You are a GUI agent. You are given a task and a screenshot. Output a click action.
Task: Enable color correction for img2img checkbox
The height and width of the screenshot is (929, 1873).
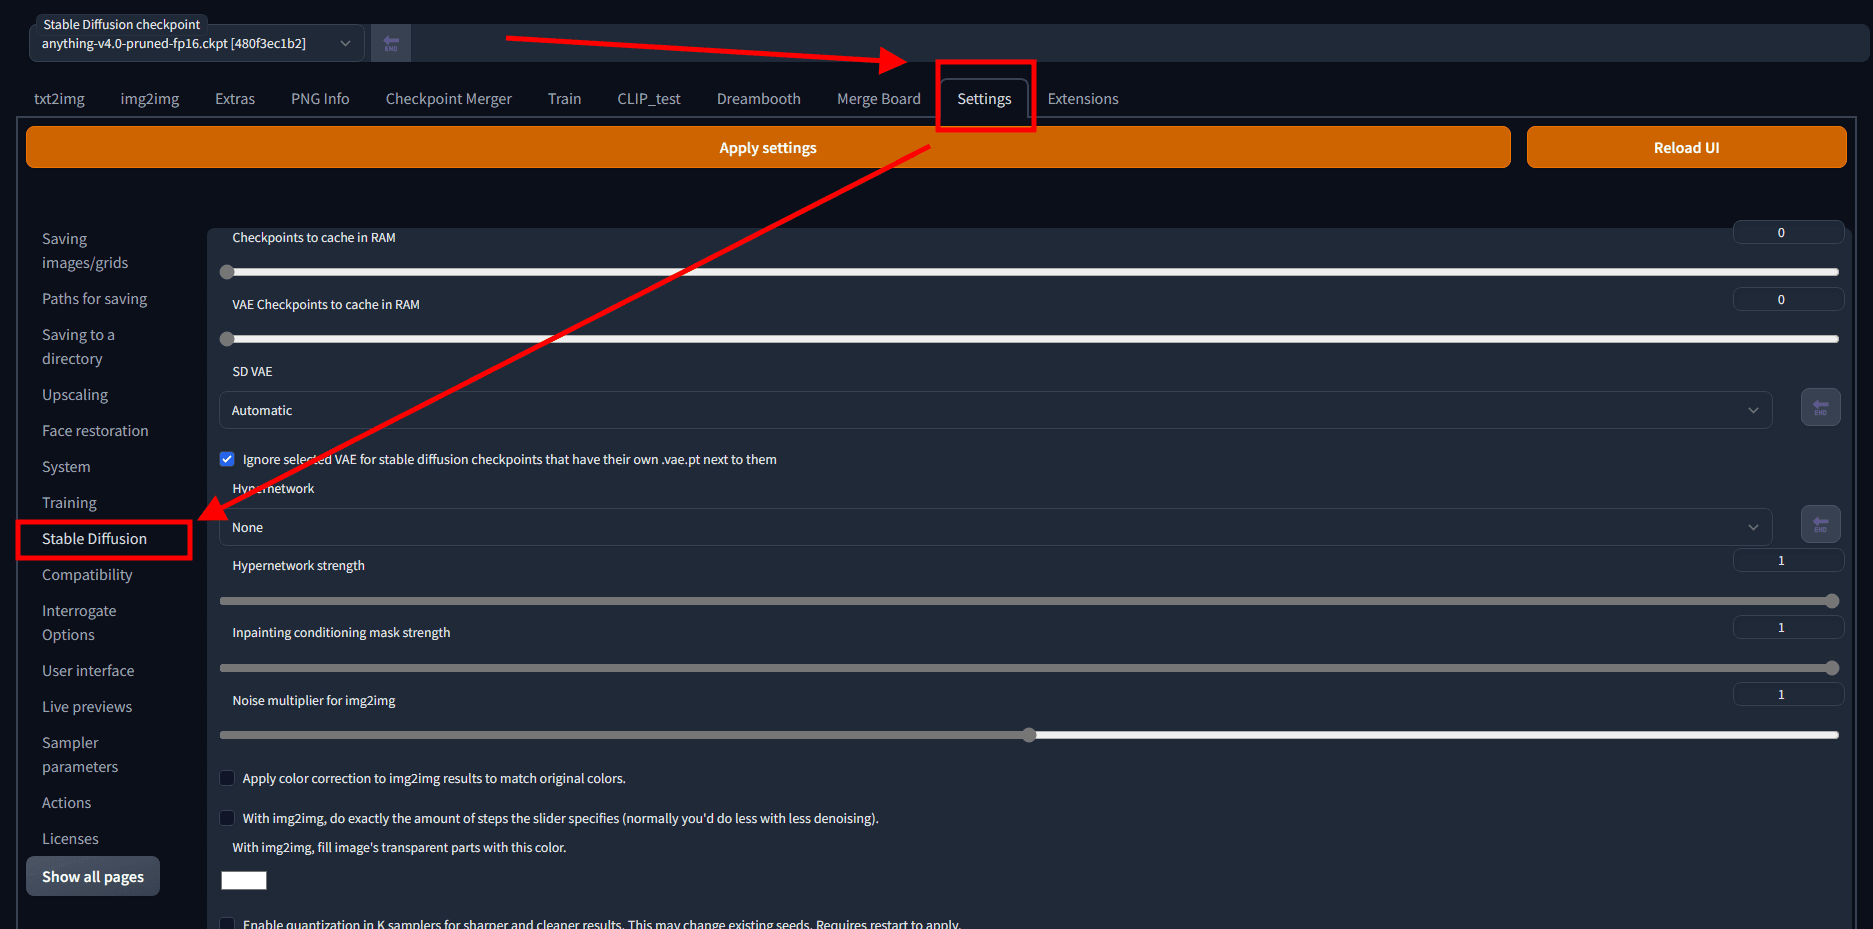[227, 778]
